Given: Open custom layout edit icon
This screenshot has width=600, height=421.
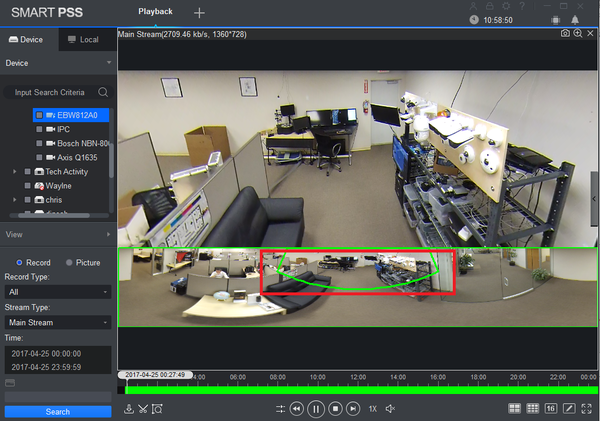Looking at the screenshot, I should click(x=569, y=408).
